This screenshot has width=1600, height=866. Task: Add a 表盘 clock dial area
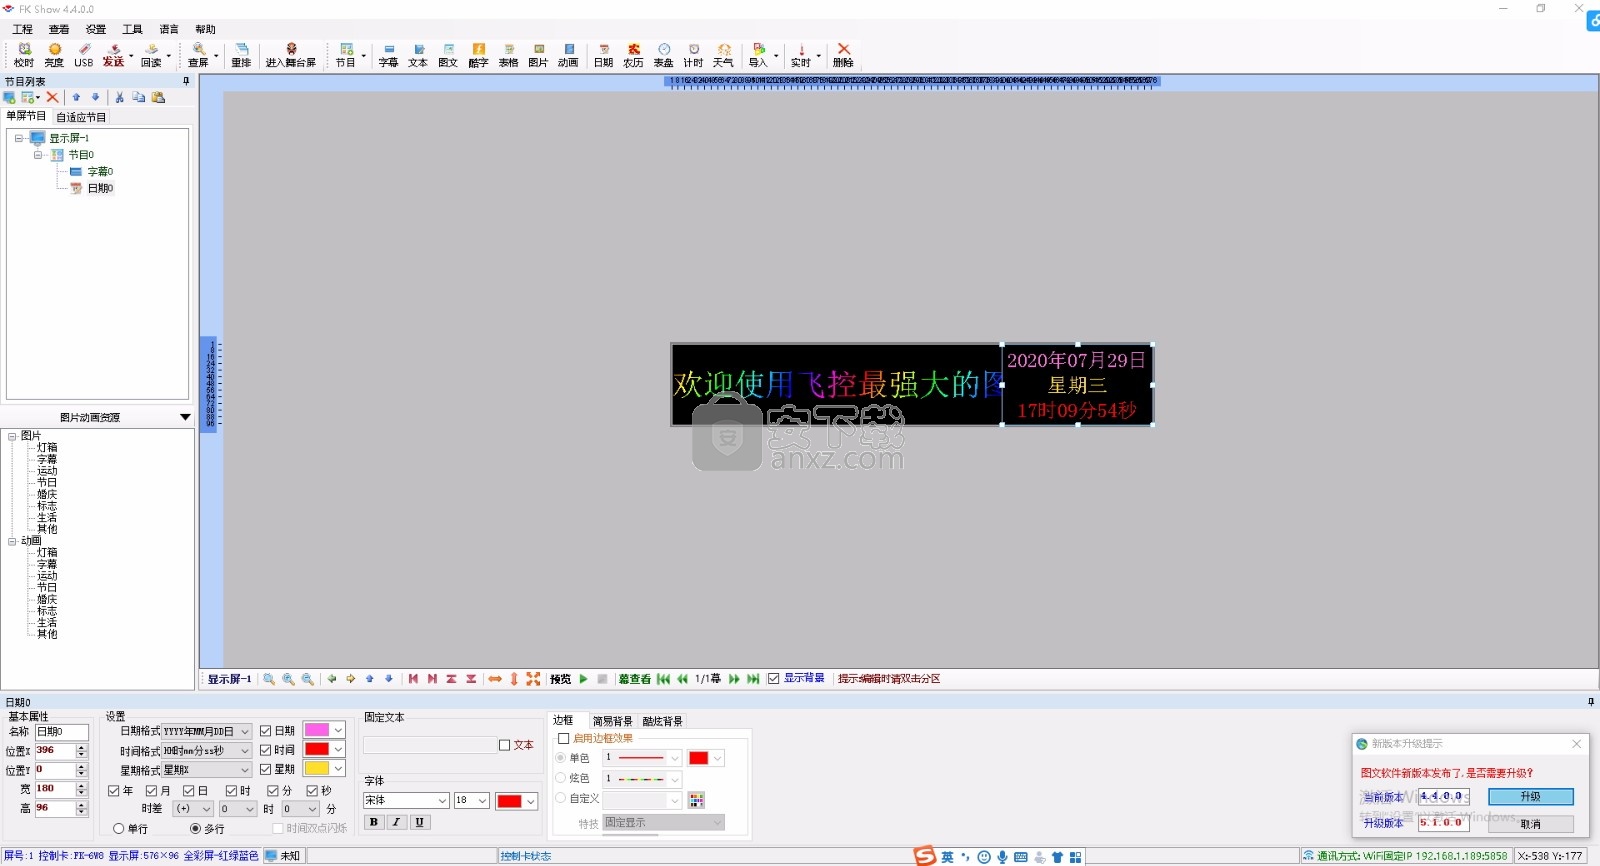click(663, 55)
